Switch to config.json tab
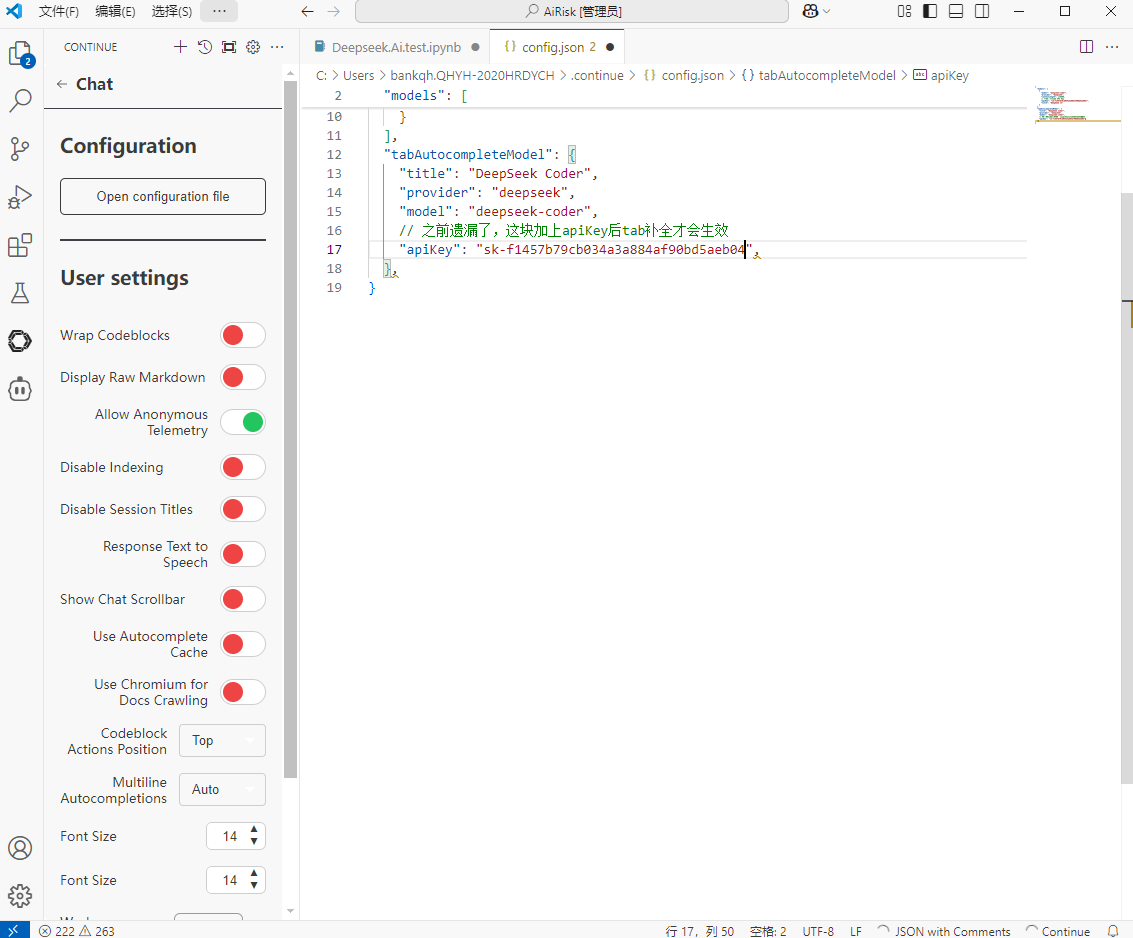 556,47
